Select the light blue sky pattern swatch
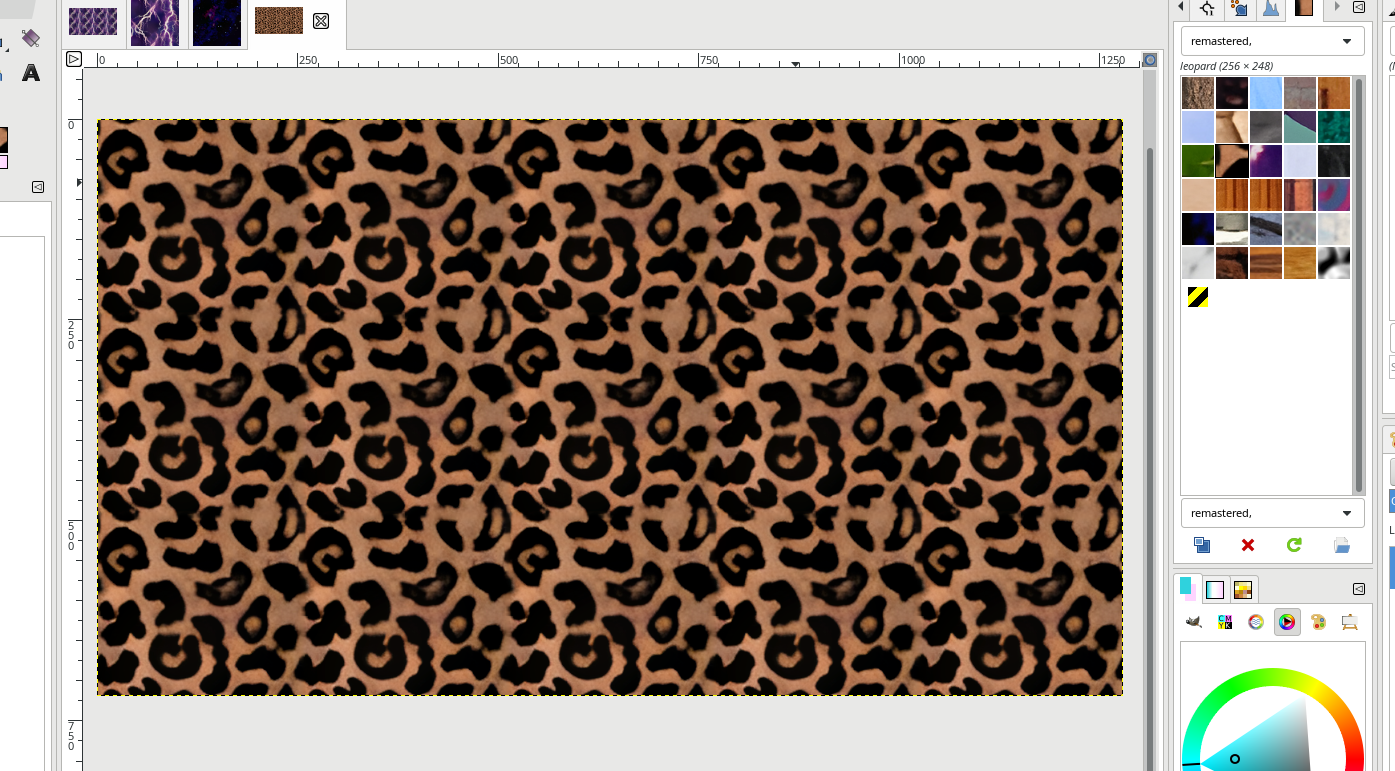 pyautogui.click(x=1266, y=93)
